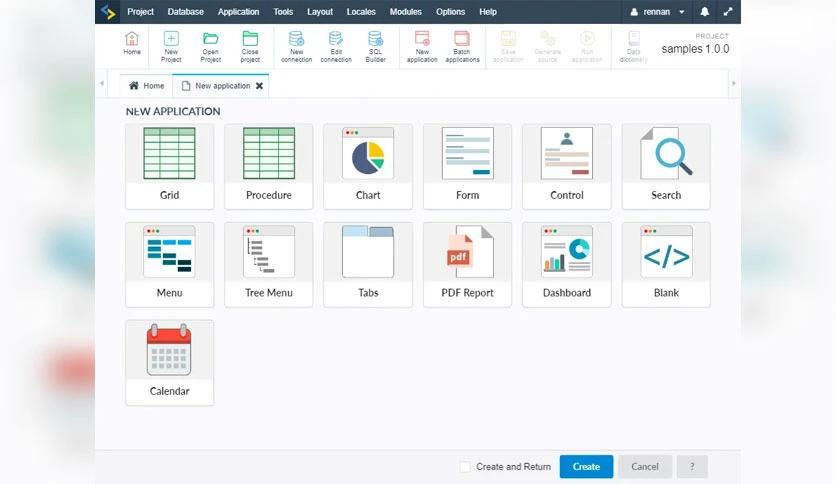This screenshot has height=484, width=836.
Task: Select the Grid application type
Action: tap(170, 166)
